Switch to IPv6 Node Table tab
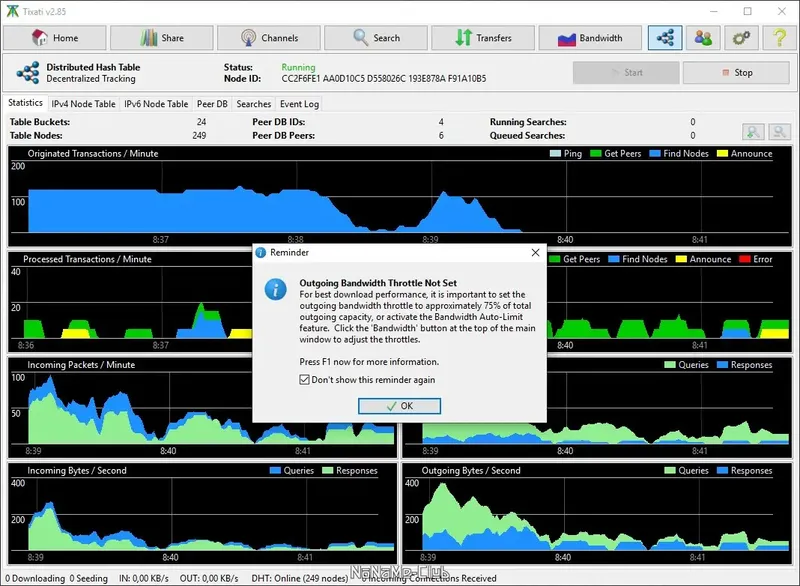The width and height of the screenshot is (800, 586). point(156,104)
